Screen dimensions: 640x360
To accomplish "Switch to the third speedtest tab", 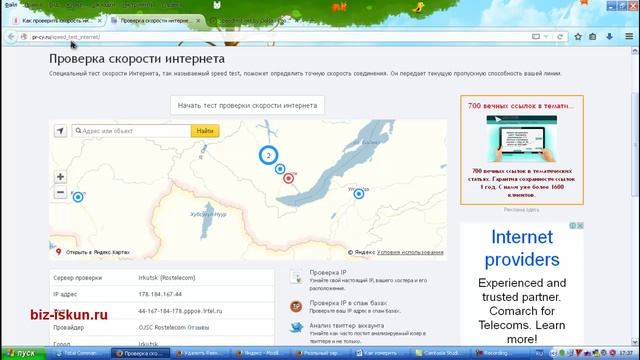I will (255, 20).
